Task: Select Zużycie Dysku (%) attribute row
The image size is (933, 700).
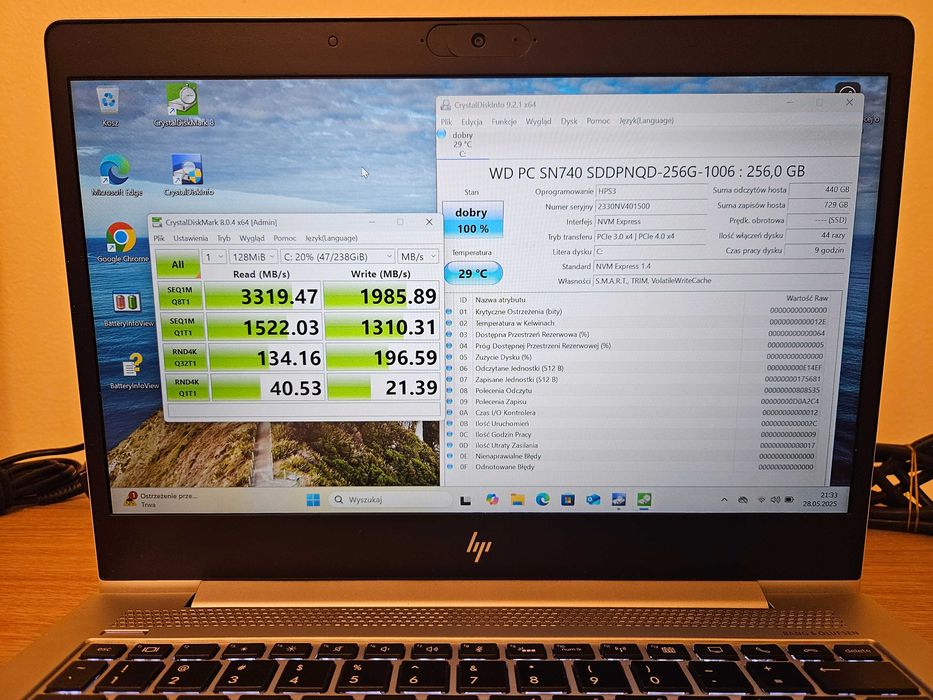Action: pyautogui.click(x=637, y=357)
